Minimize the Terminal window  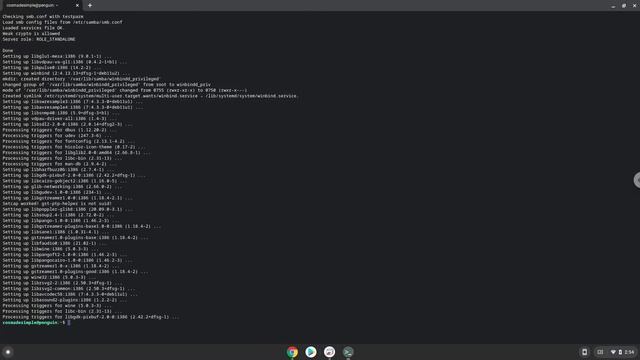[x=613, y=6]
